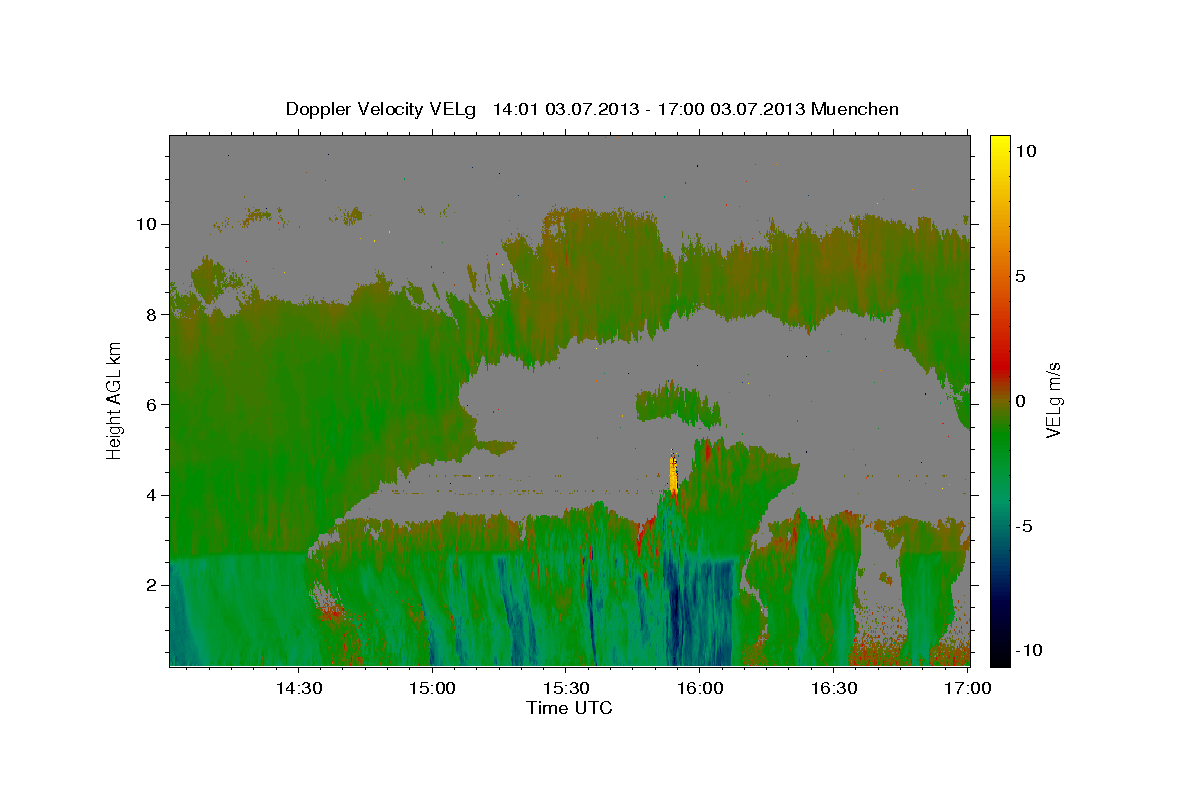Screen dimensions: 1200x800
Task: Click the yellow top of the colorbar
Action: click(999, 145)
